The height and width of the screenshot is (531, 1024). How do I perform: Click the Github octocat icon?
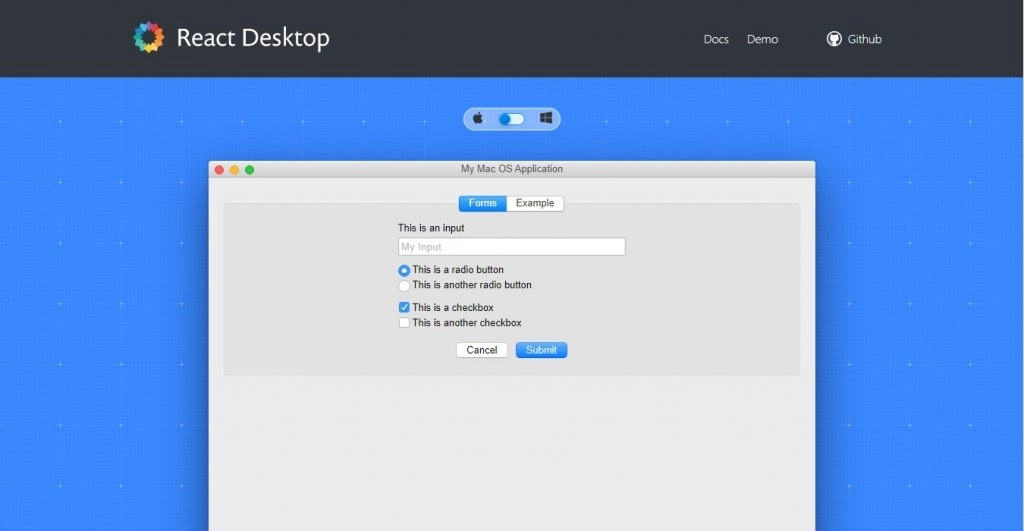834,39
